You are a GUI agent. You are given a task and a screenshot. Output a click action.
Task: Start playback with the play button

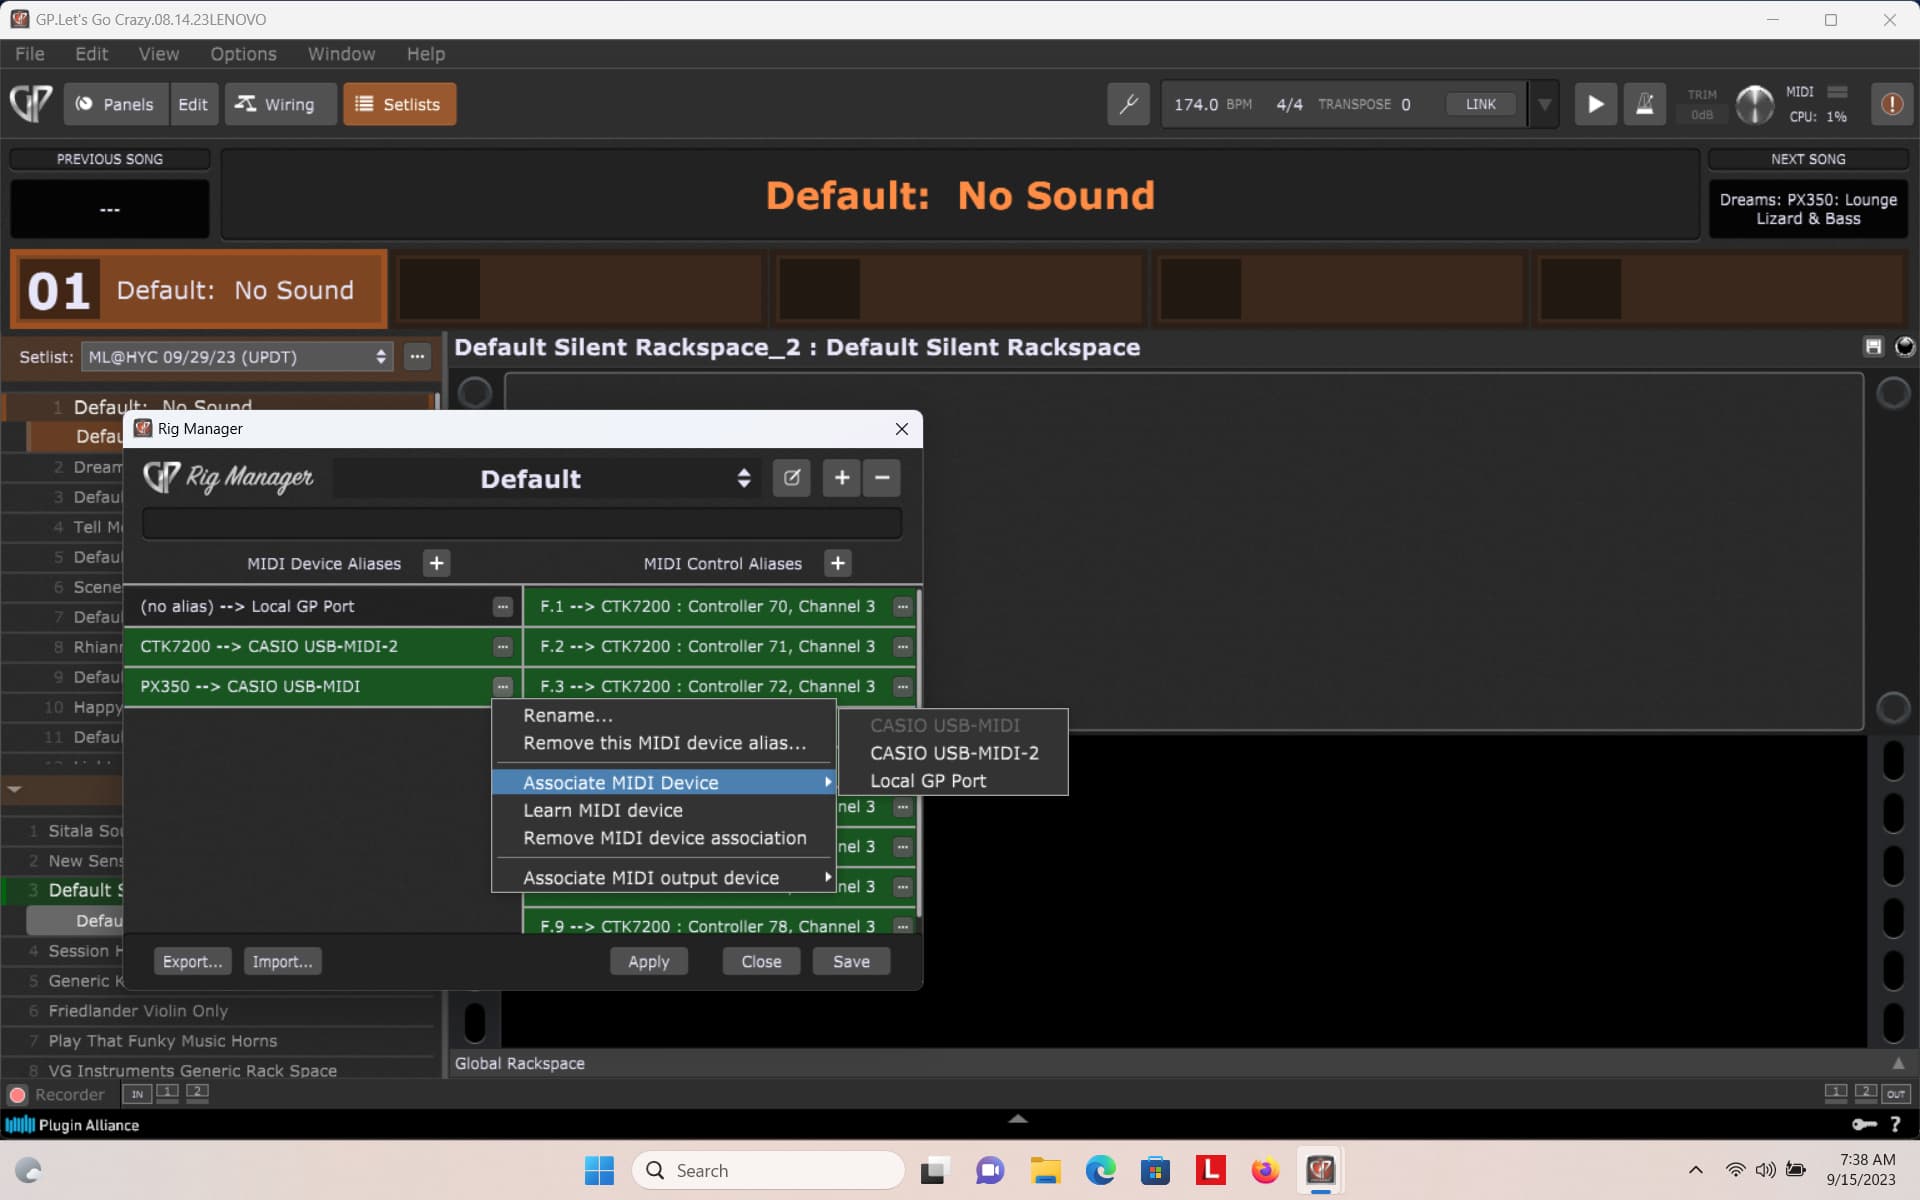point(1596,104)
